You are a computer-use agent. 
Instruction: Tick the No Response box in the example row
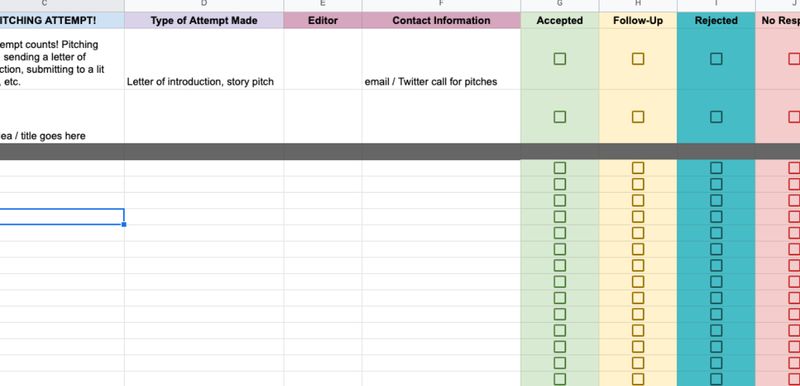[x=794, y=59]
